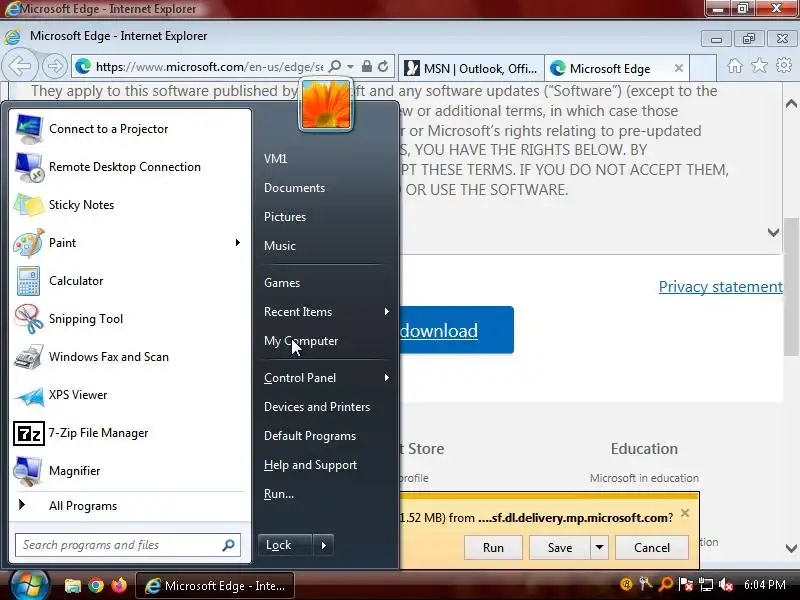Open the Music library
The width and height of the screenshot is (800, 600).
coord(280,246)
